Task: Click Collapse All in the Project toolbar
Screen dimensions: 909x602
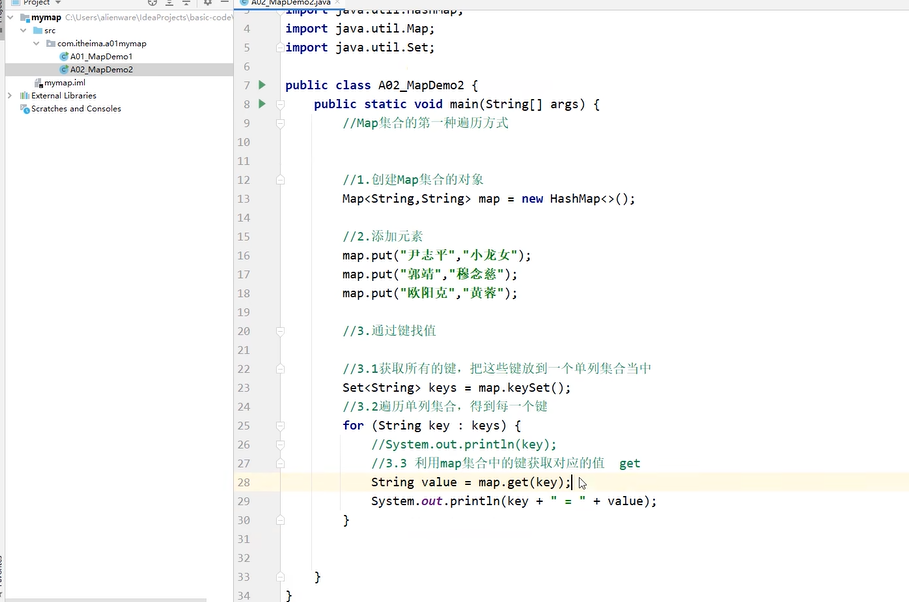Action: pyautogui.click(x=185, y=4)
